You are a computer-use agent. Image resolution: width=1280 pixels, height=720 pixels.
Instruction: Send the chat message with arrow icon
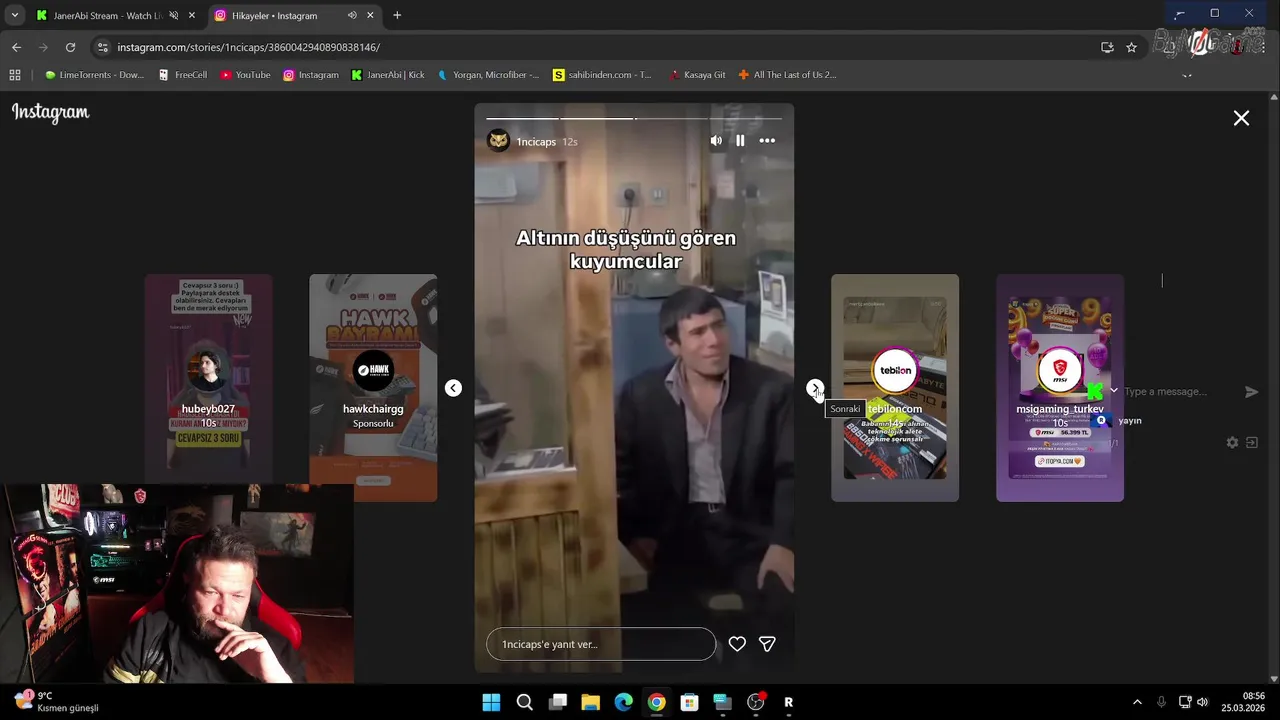(1251, 392)
